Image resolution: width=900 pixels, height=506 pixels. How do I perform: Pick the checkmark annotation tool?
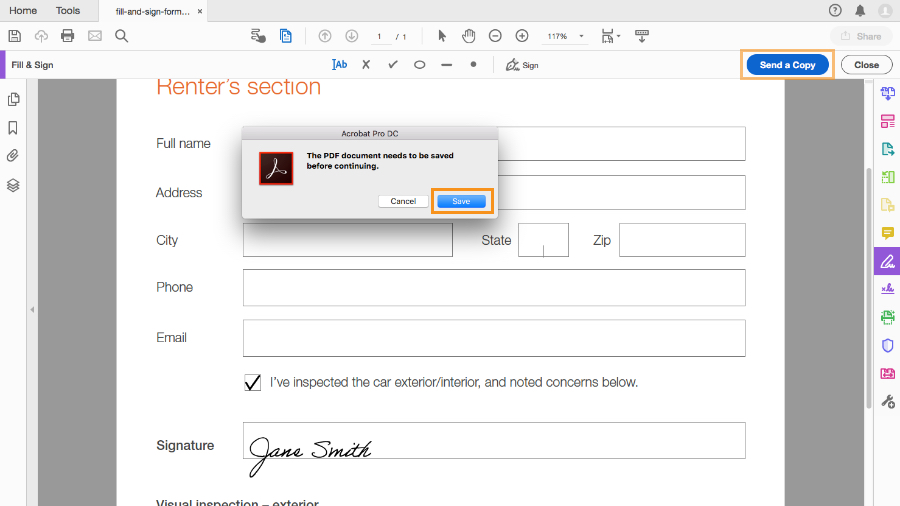(392, 64)
